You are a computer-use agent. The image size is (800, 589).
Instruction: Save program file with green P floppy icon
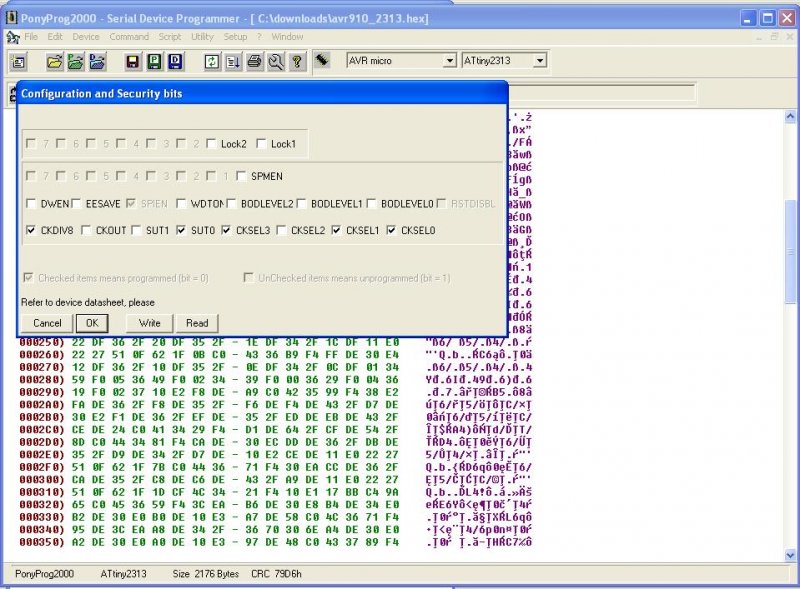click(154, 62)
